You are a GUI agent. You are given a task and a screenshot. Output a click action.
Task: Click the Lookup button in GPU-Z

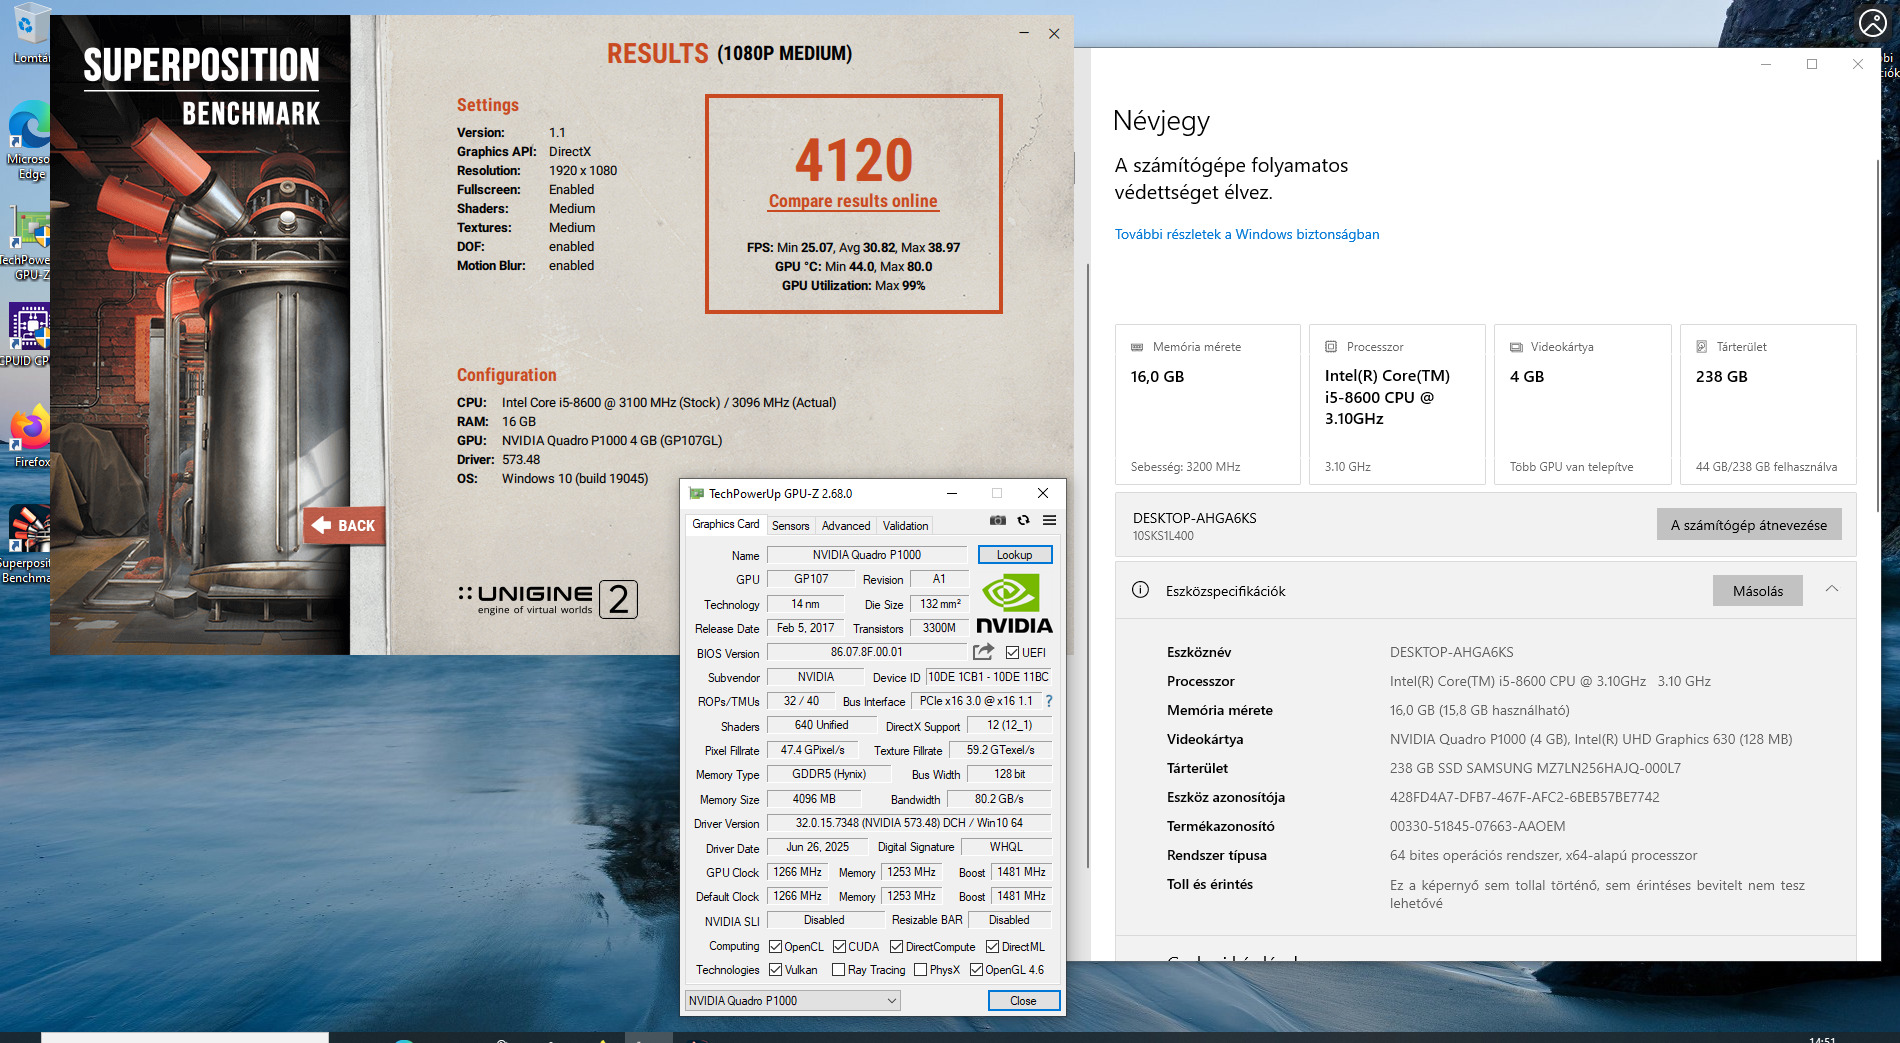pyautogui.click(x=1014, y=555)
